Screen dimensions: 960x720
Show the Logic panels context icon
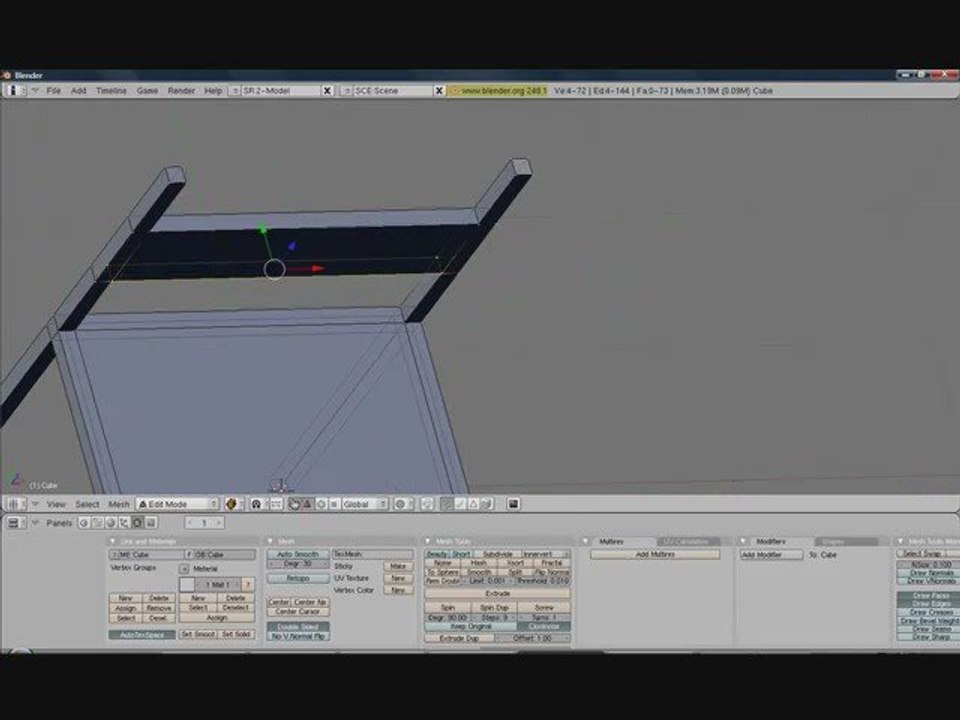click(84, 523)
